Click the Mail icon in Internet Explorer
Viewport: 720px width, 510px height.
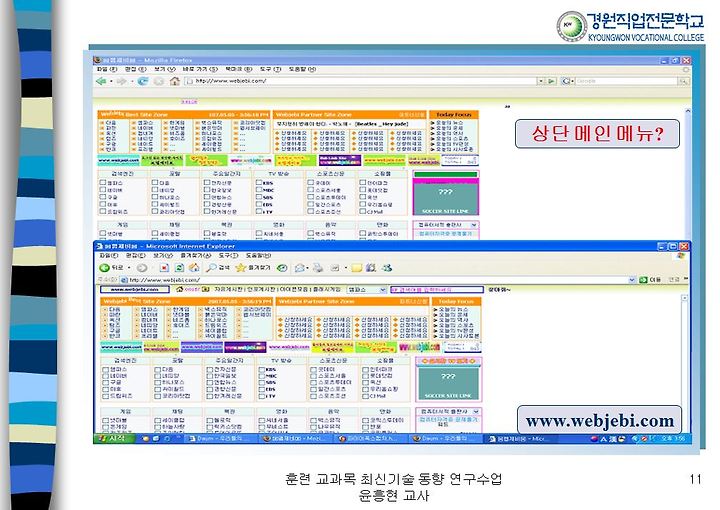tap(300, 268)
